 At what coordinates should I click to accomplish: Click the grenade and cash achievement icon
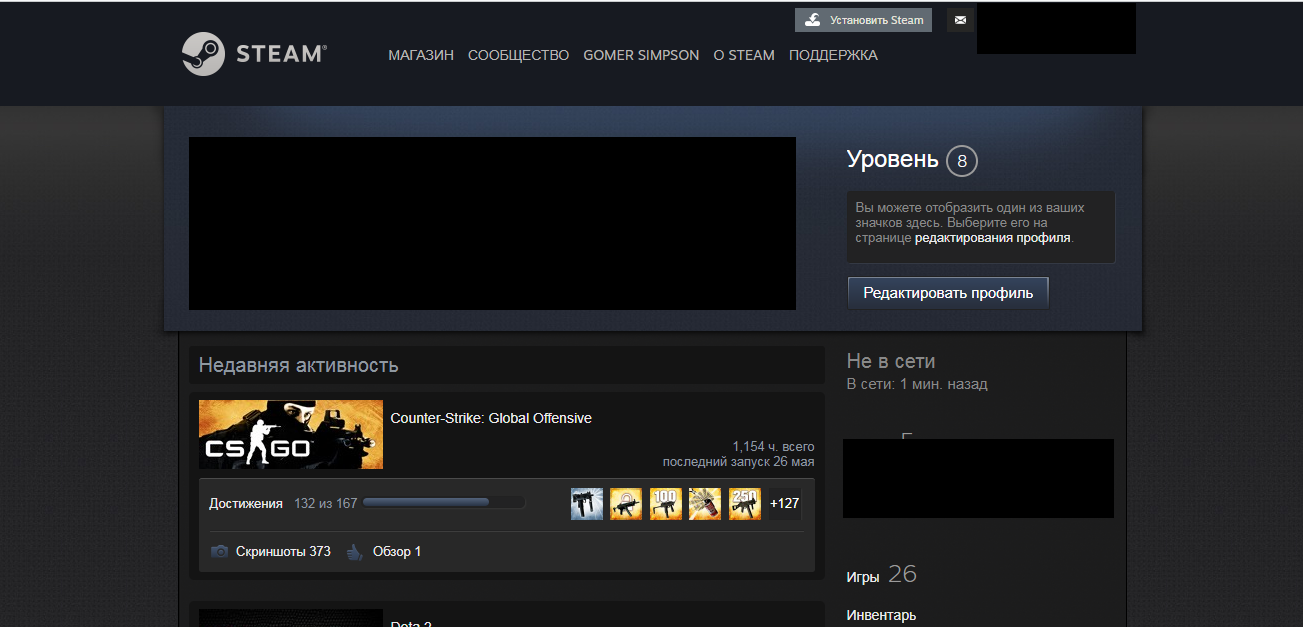pyautogui.click(x=705, y=504)
